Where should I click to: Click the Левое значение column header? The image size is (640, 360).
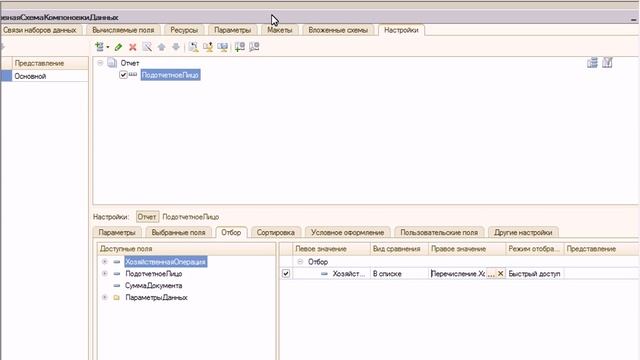[x=331, y=249]
